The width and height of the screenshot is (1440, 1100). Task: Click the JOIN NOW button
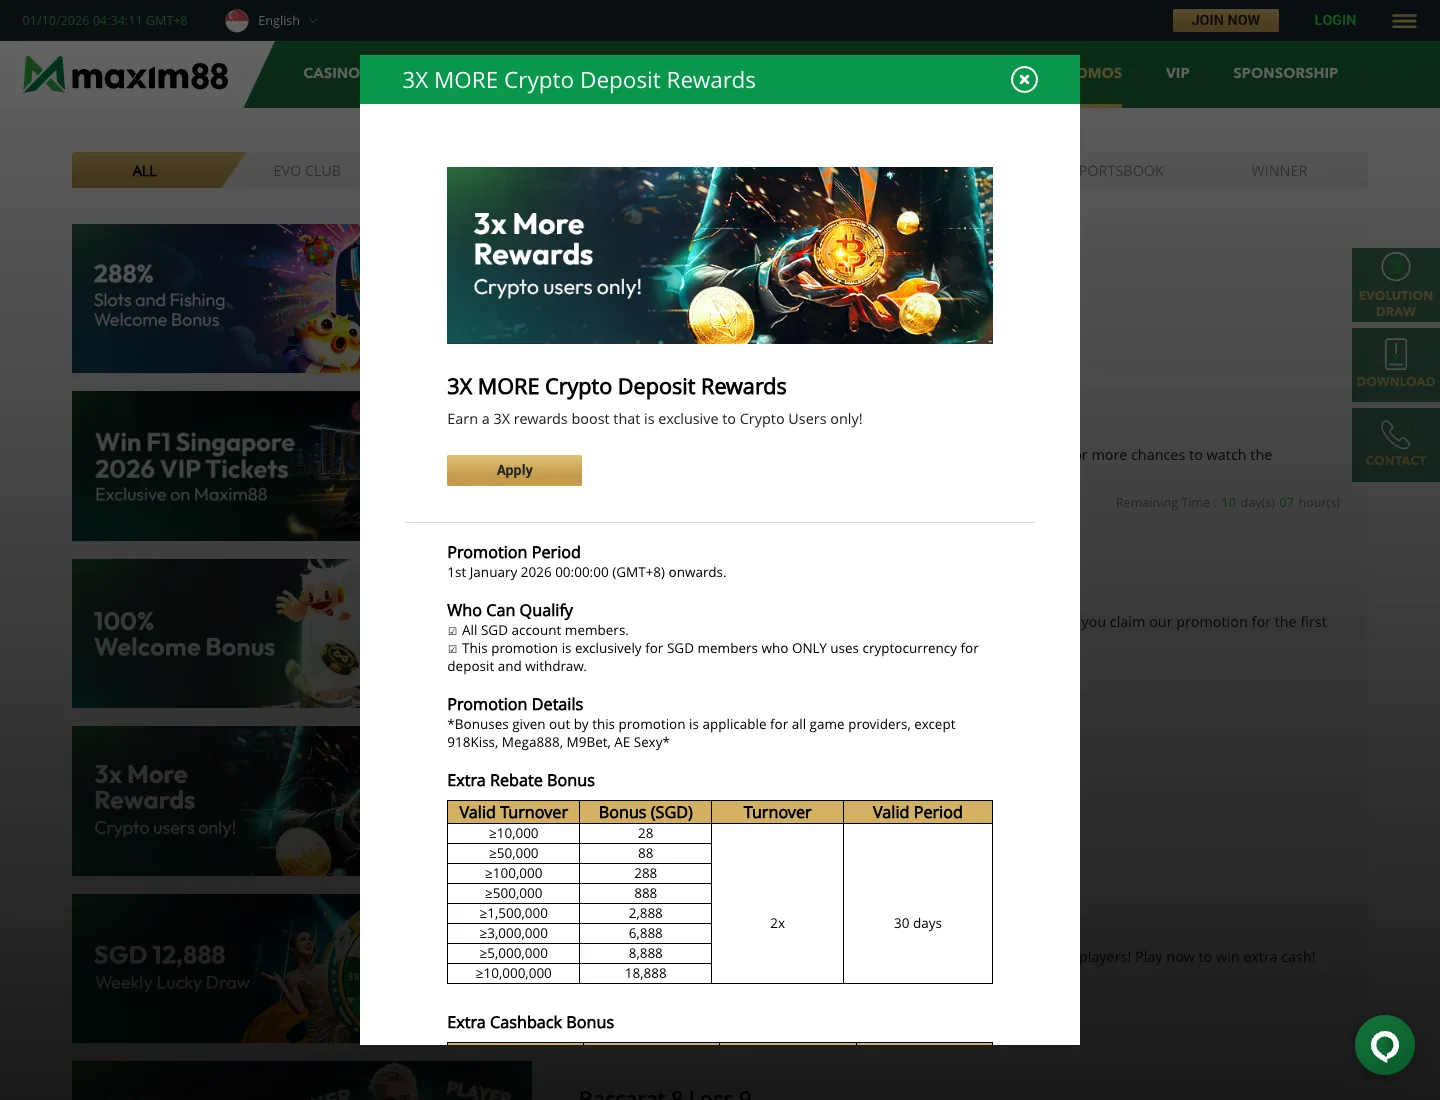pos(1226,20)
